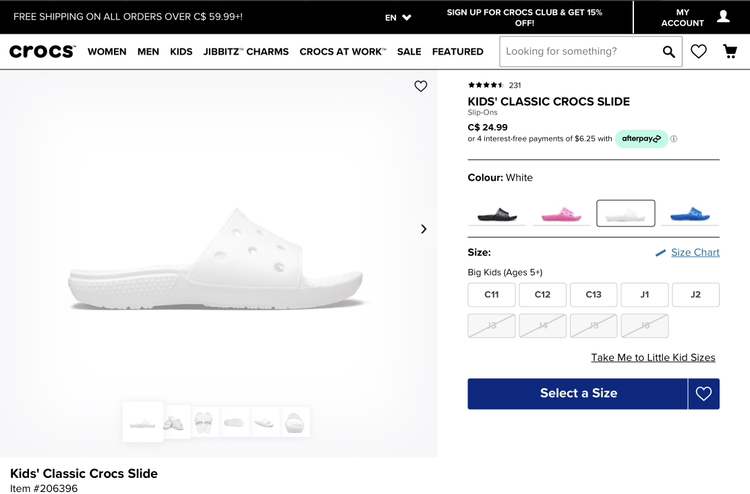Open the Size Chart link
This screenshot has height=494, width=750.
[695, 252]
